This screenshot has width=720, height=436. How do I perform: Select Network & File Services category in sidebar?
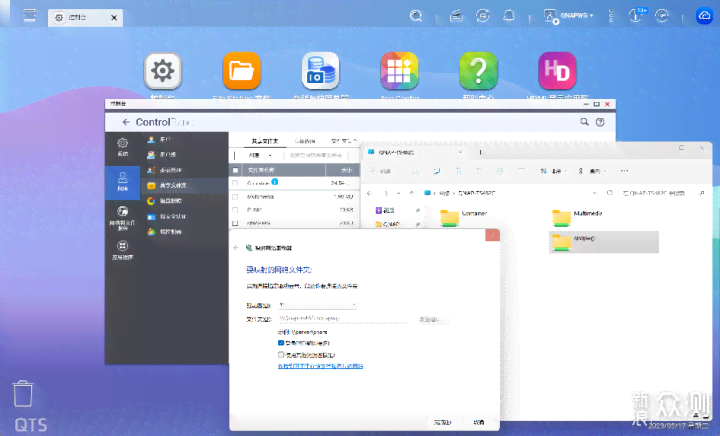pyautogui.click(x=123, y=218)
